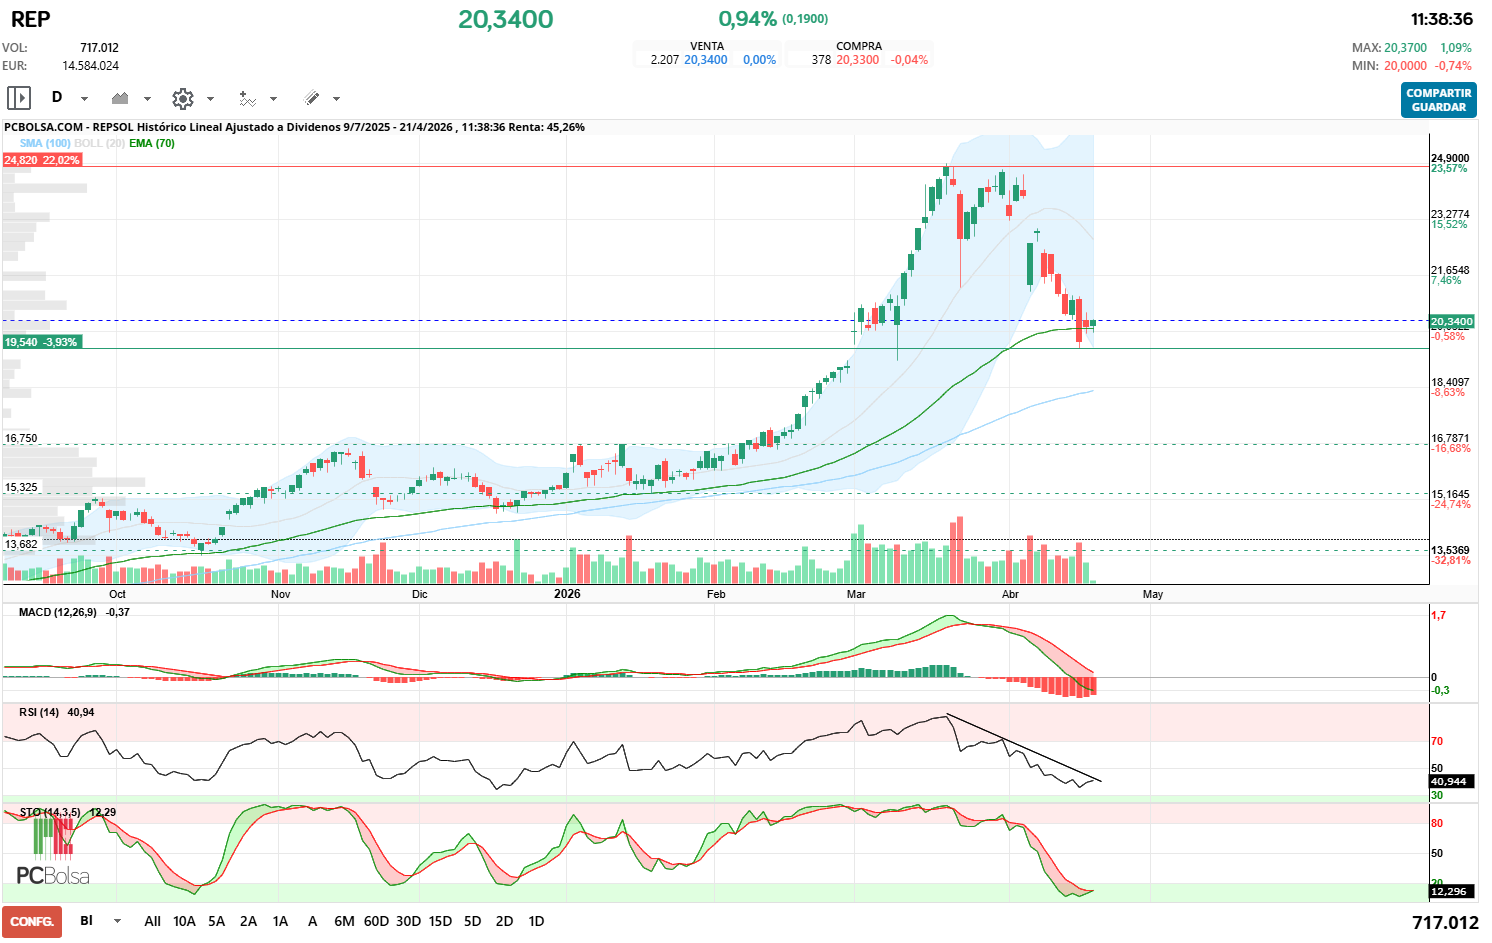Click the COMPARTIR GUARDAR button
This screenshot has width=1492, height=943.
pyautogui.click(x=1438, y=98)
